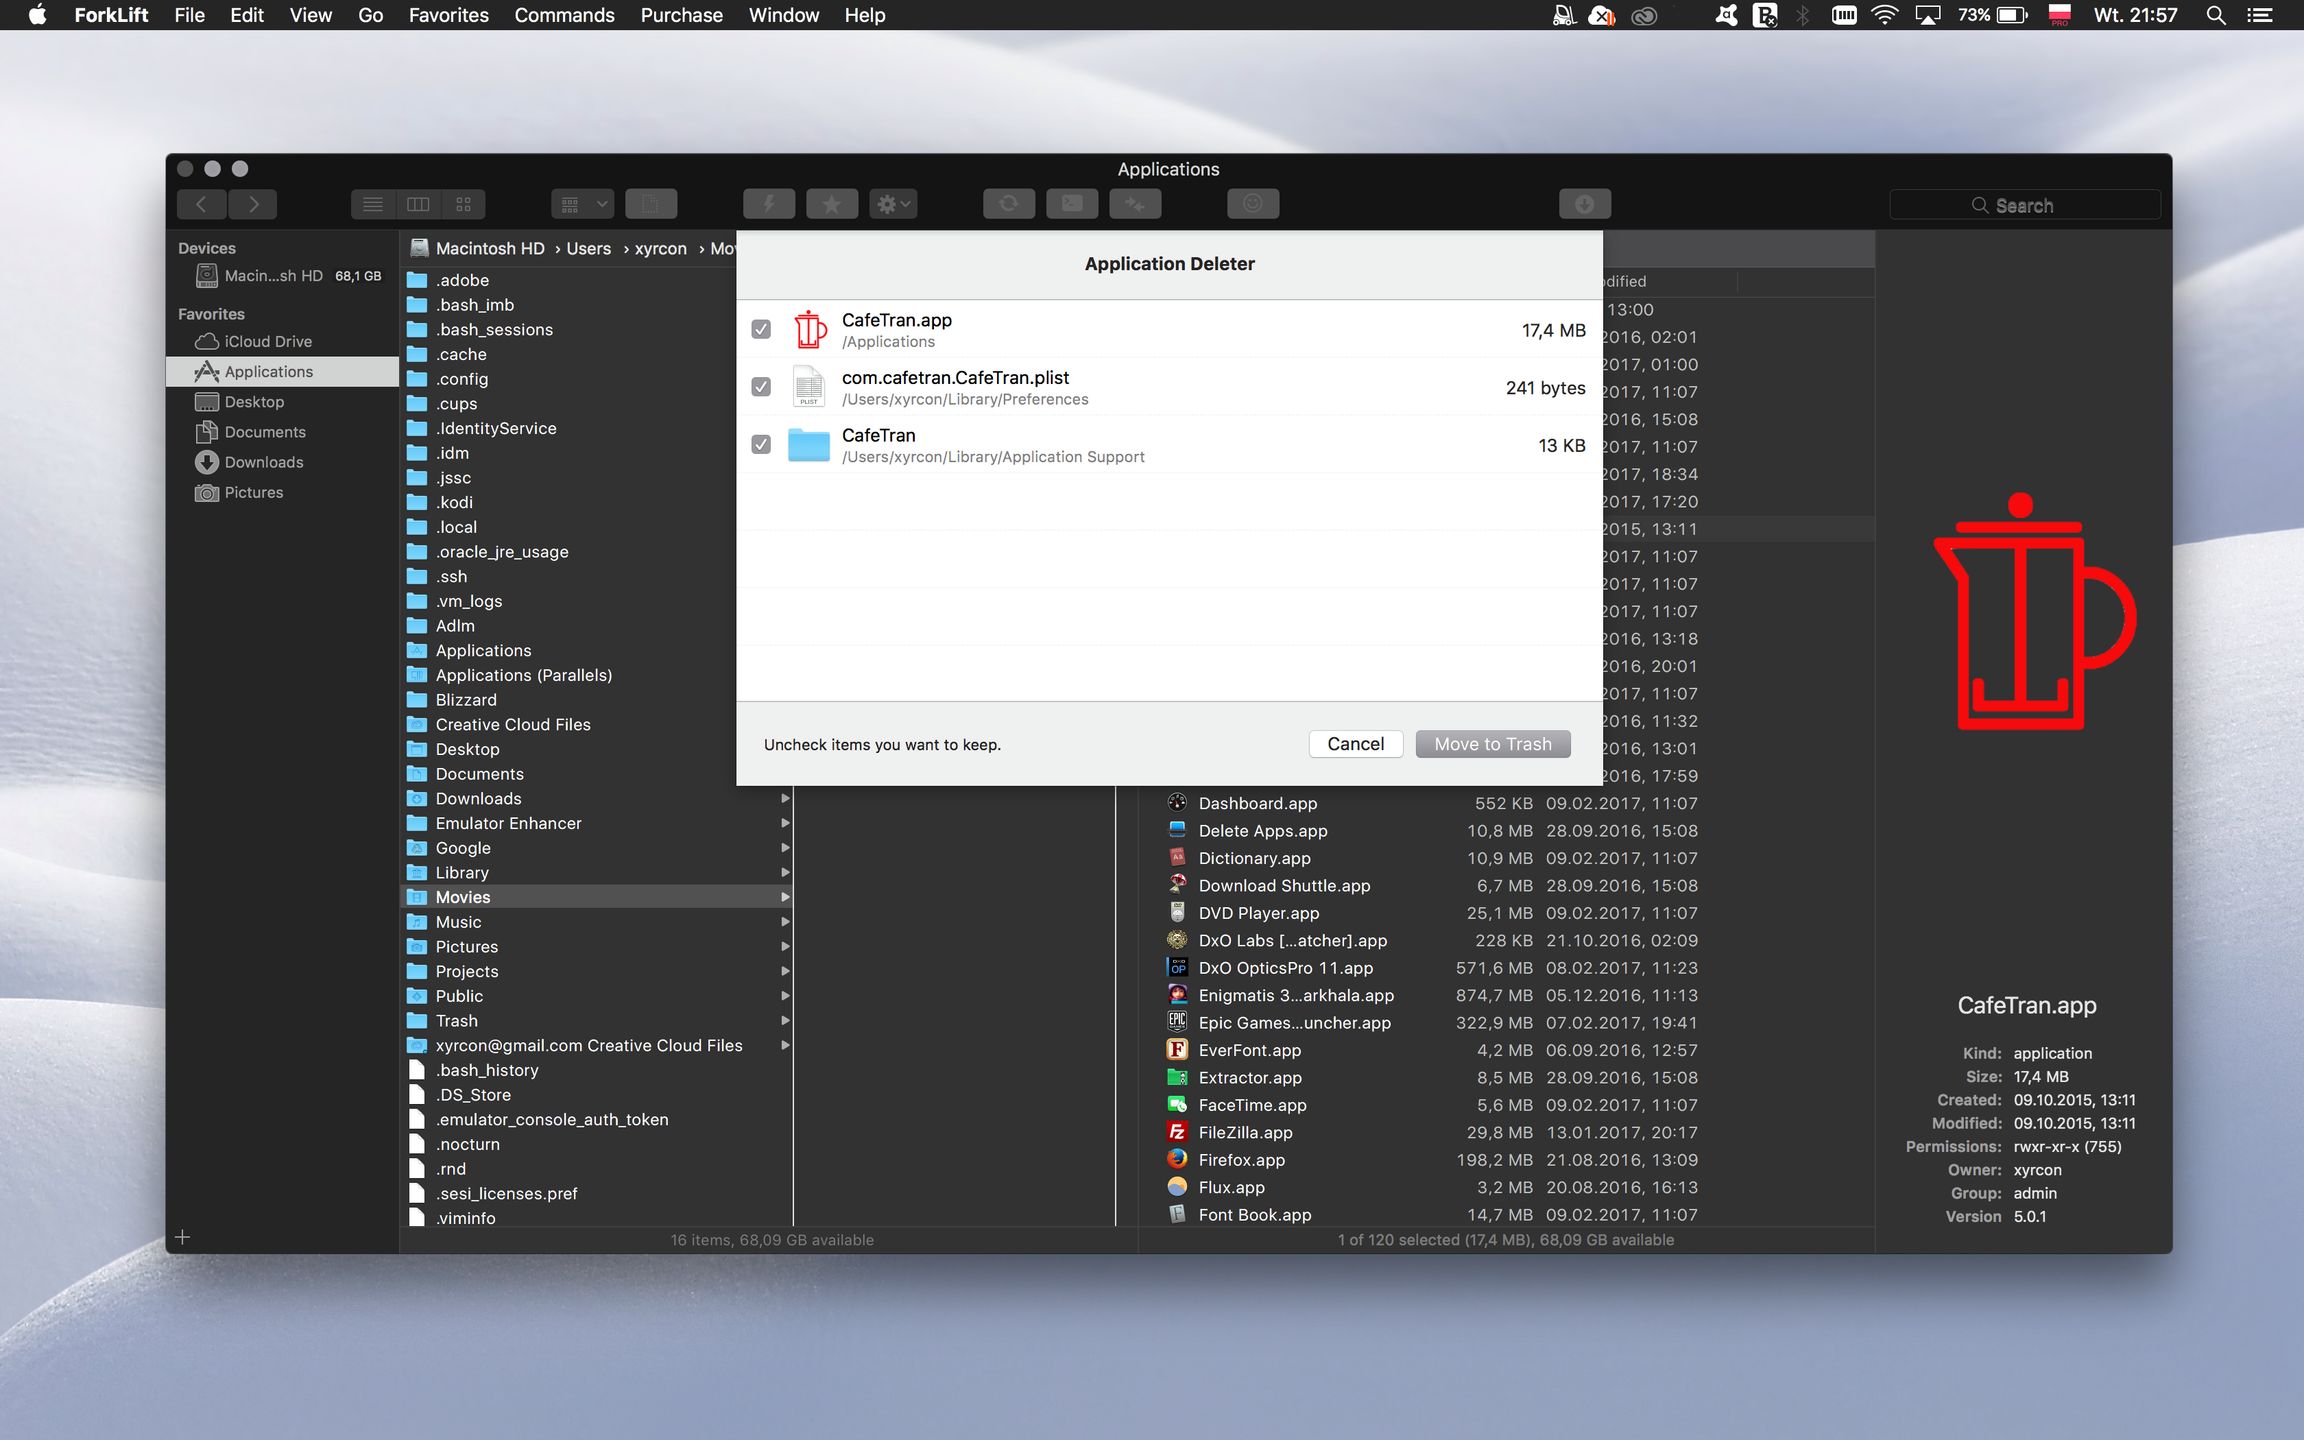The height and width of the screenshot is (1440, 2304).
Task: Select iCloud Drive in the sidebar
Action: [268, 341]
